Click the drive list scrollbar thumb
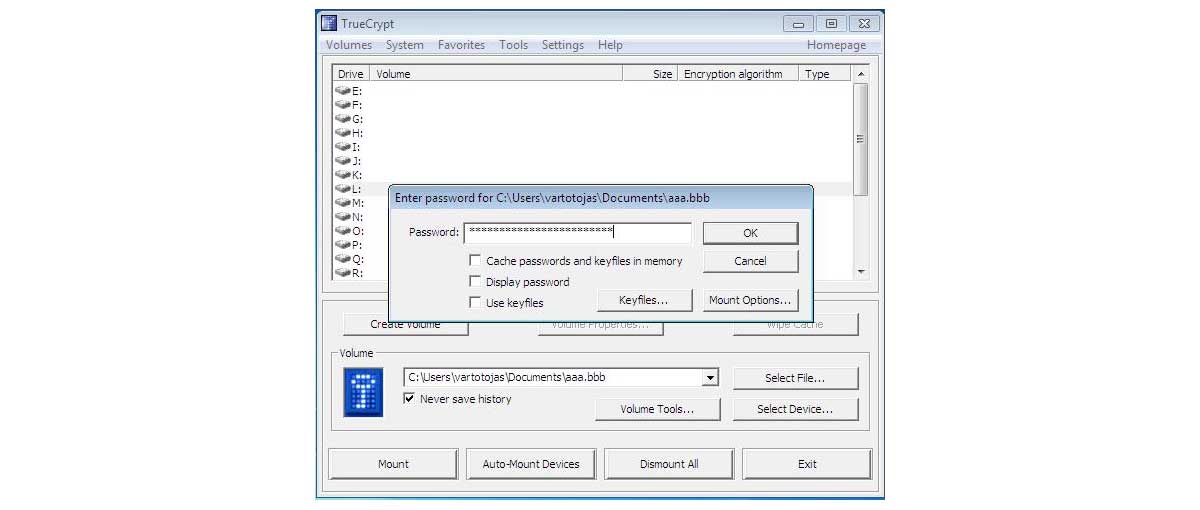1200x510 pixels. (861, 139)
